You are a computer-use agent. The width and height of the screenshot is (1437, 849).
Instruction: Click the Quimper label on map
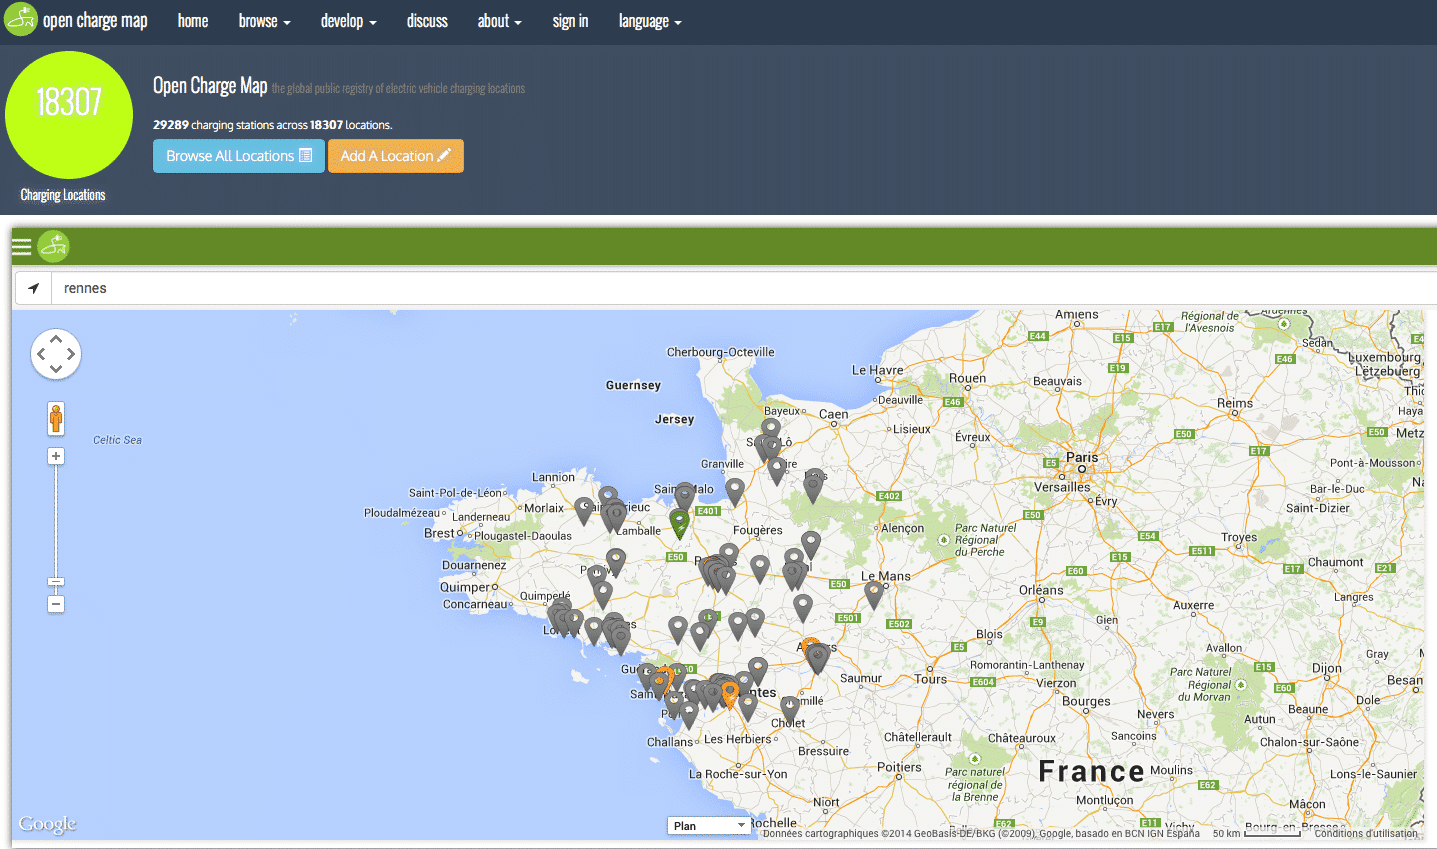point(466,587)
